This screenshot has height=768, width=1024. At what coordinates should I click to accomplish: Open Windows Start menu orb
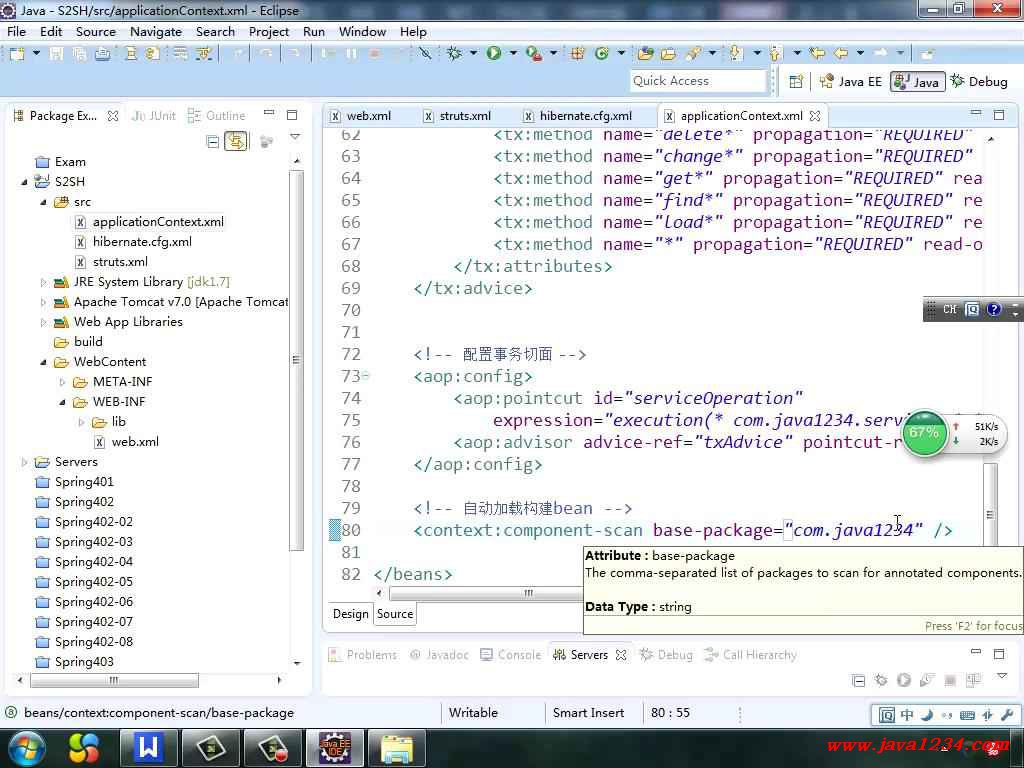click(x=26, y=748)
